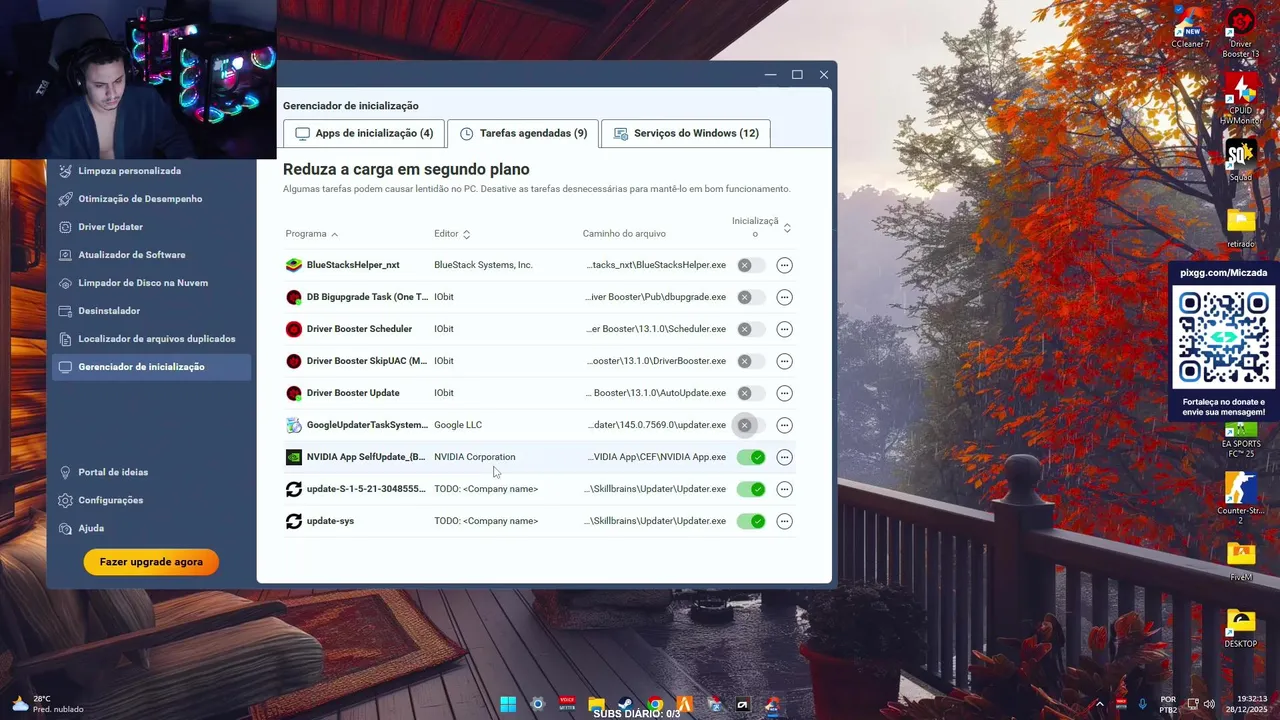Click Fazer upgrade agora button
1280x720 pixels.
tap(151, 562)
